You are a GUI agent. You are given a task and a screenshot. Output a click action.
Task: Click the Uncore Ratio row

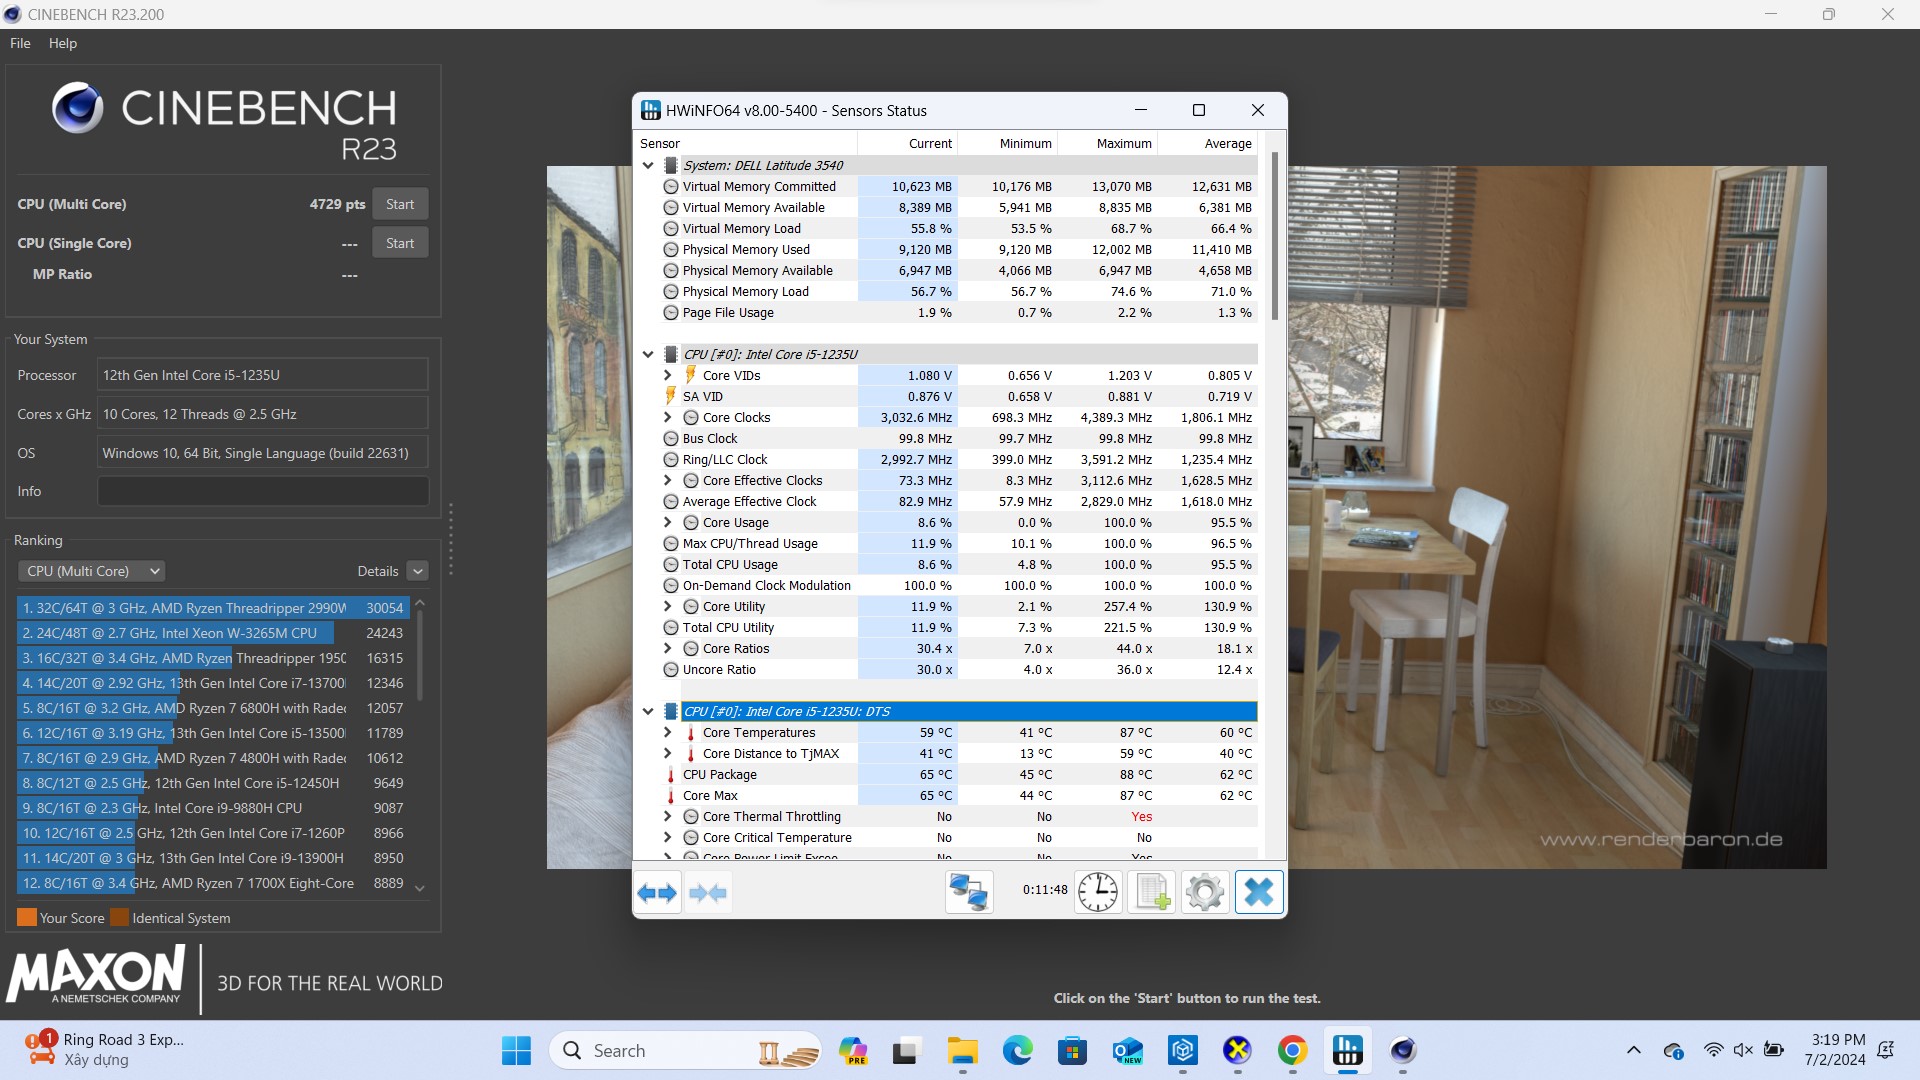coord(958,669)
